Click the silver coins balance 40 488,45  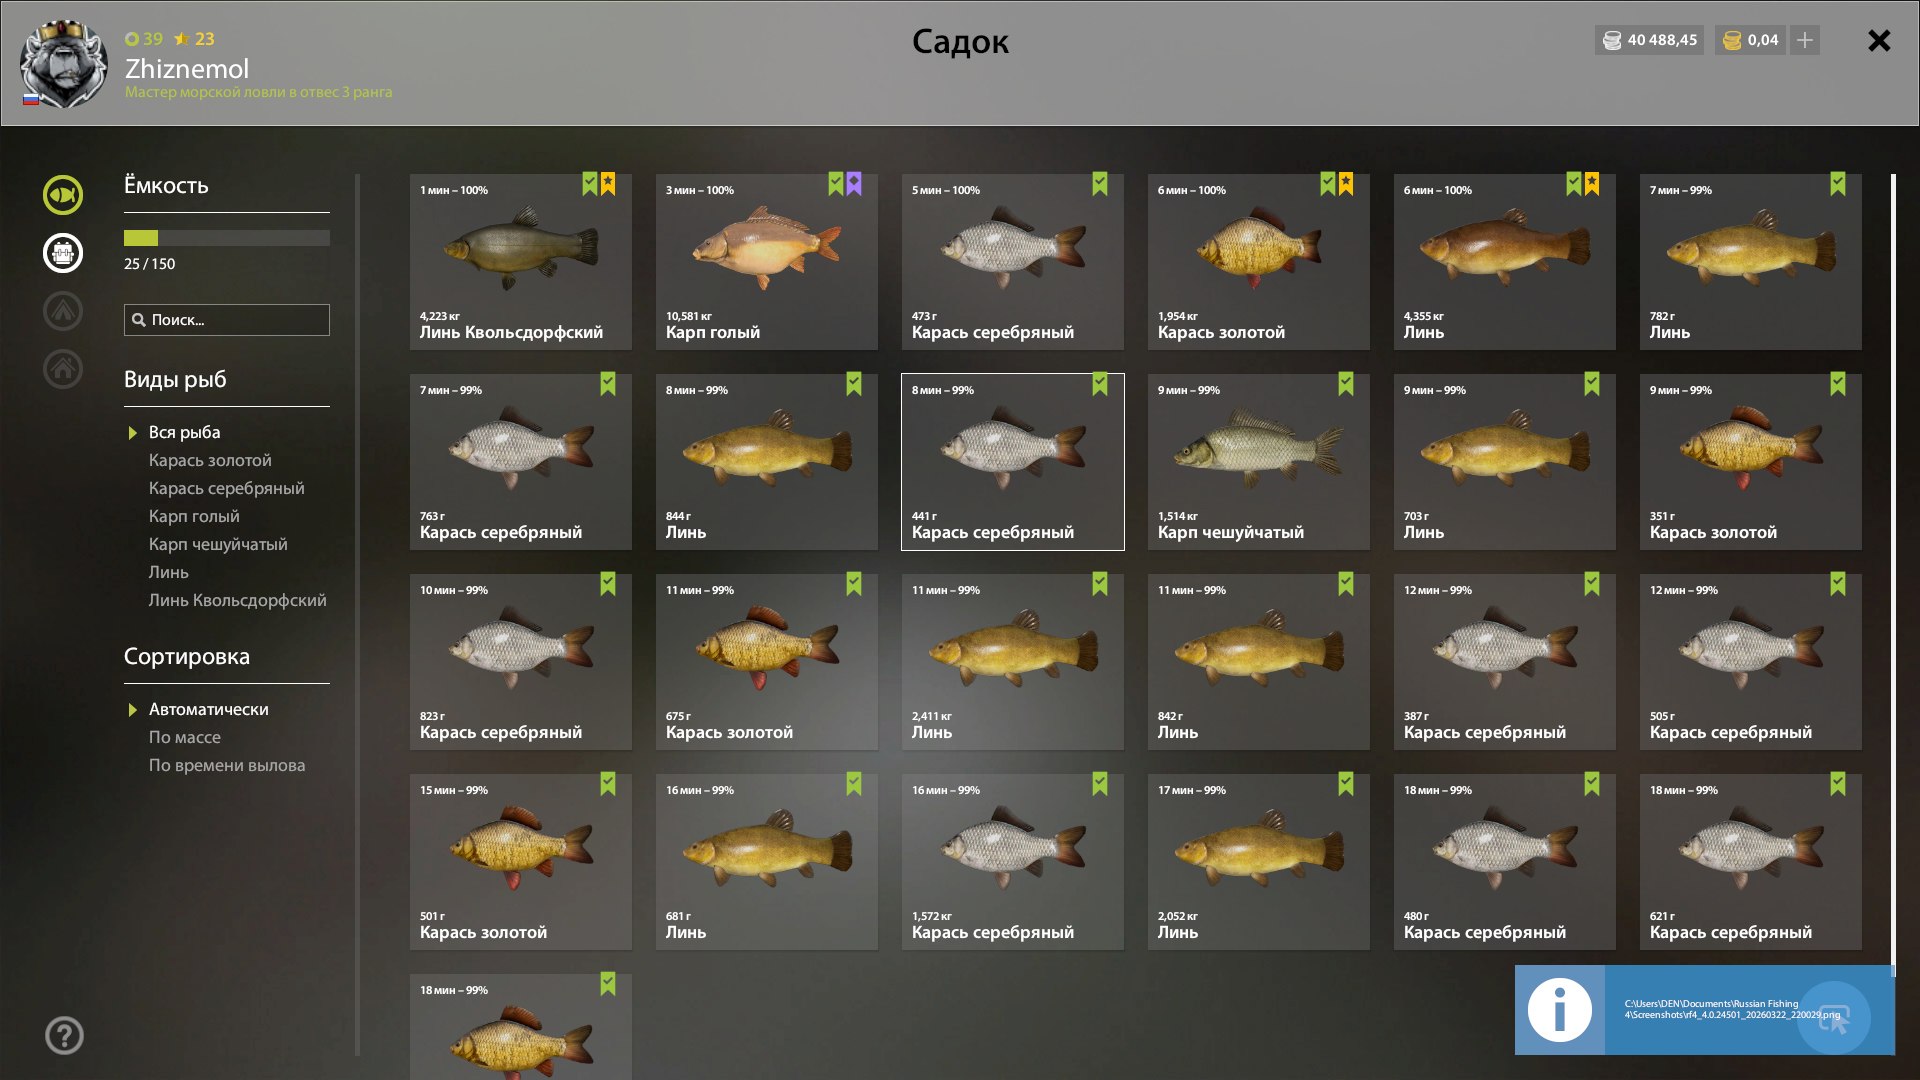click(x=1650, y=40)
